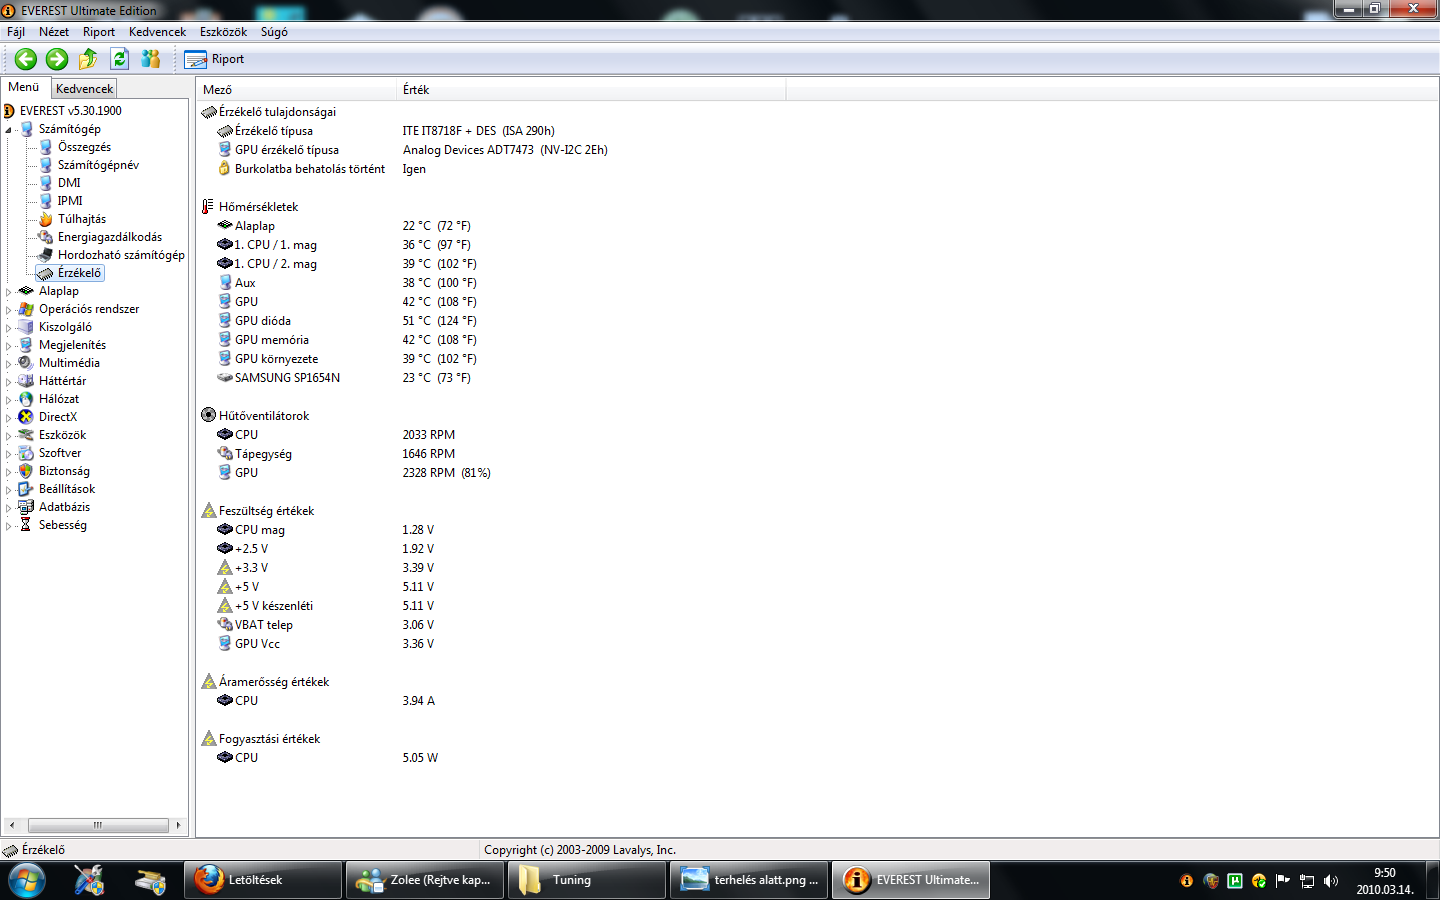Click the Adatbázis tree icon
The width and height of the screenshot is (1440, 900).
click(26, 507)
